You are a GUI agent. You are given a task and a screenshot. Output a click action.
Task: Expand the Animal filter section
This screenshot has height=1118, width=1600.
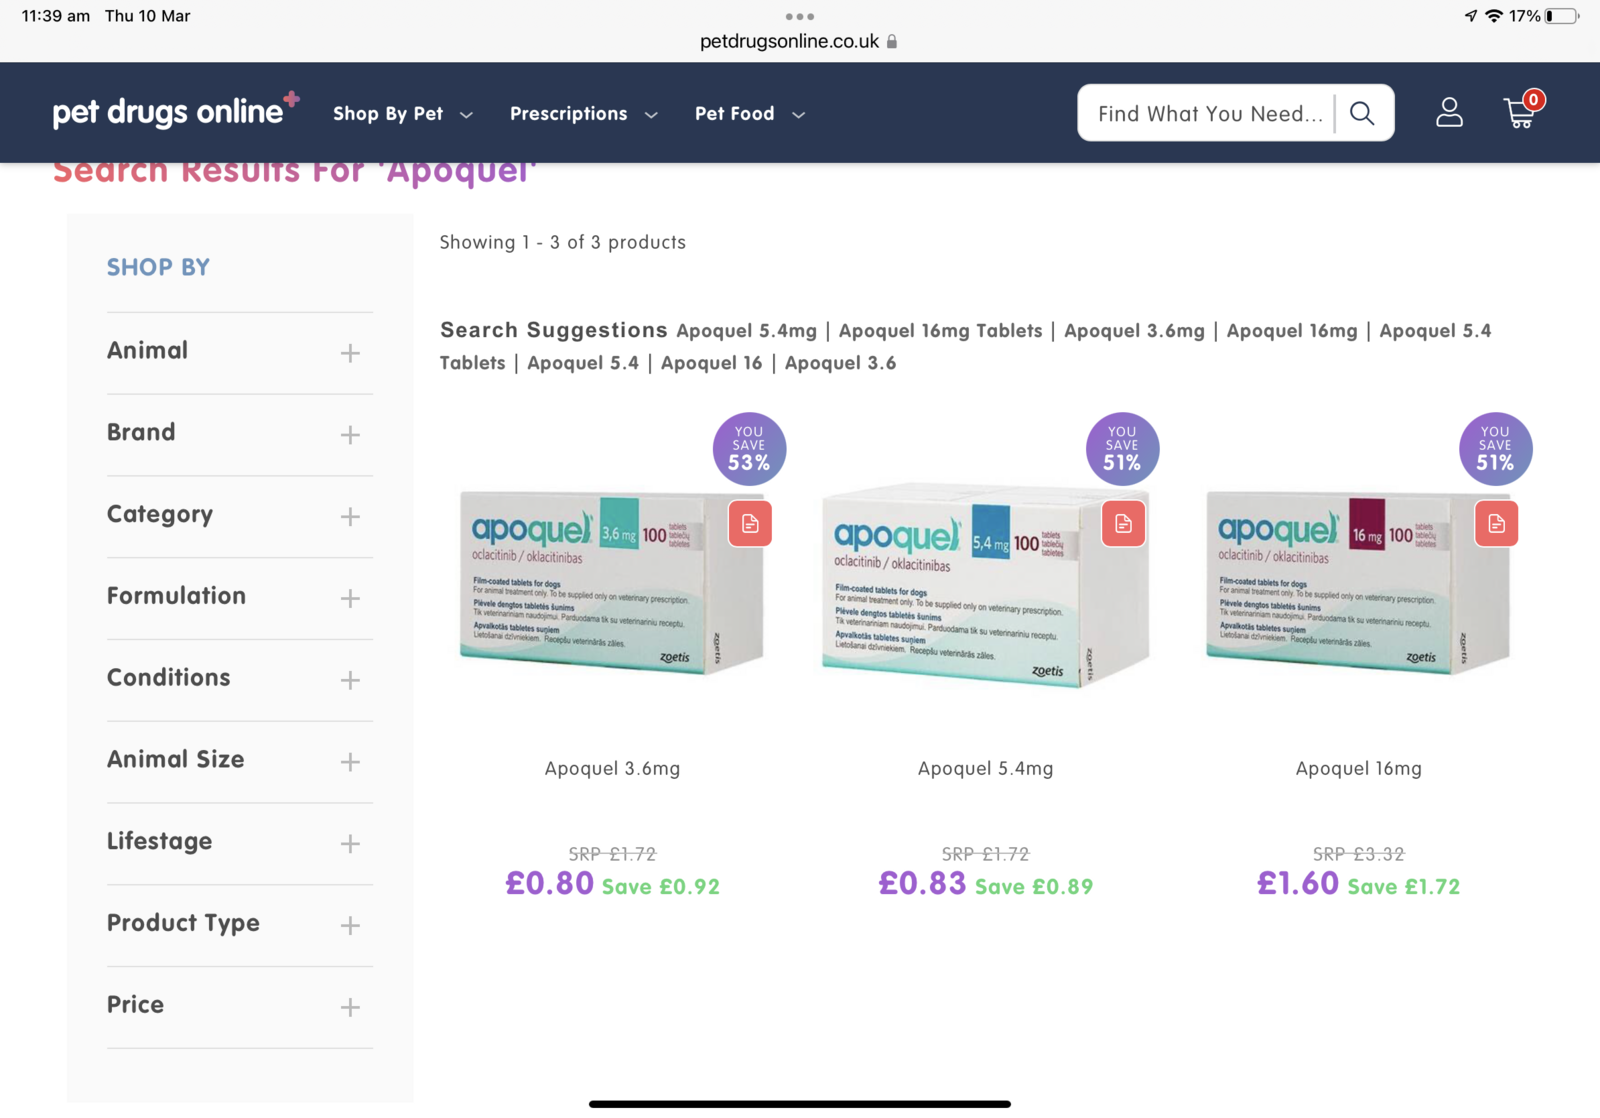350,353
